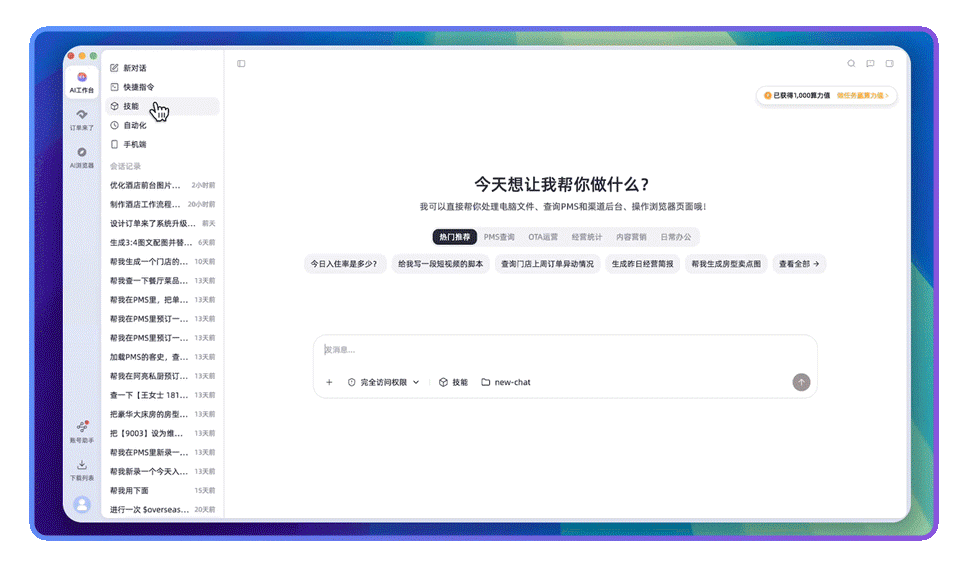Click the round send arrow button
This screenshot has width=958, height=568.
pos(802,382)
